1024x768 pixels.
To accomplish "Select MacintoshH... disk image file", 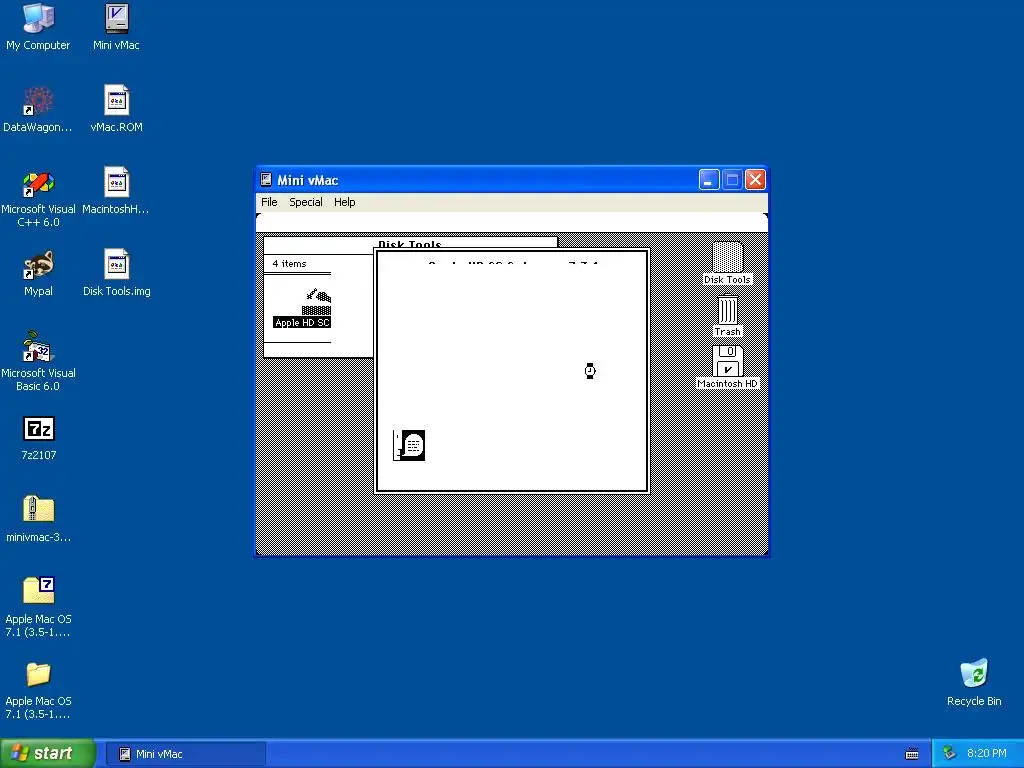I will click(116, 191).
